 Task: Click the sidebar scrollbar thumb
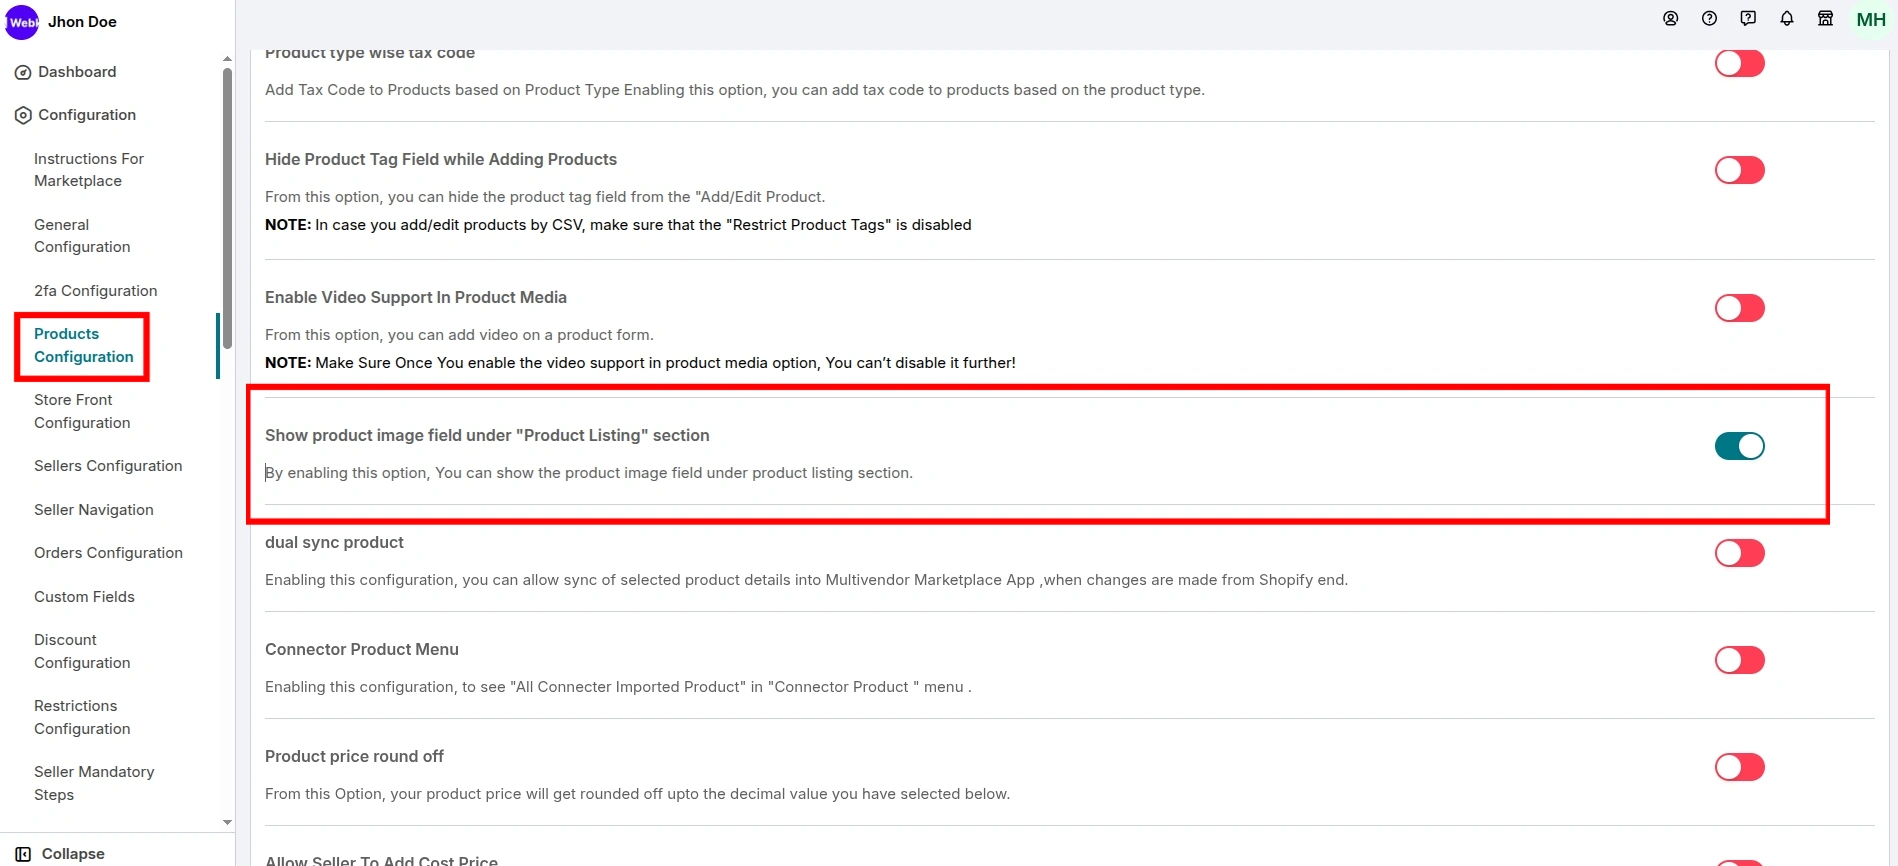(x=227, y=208)
